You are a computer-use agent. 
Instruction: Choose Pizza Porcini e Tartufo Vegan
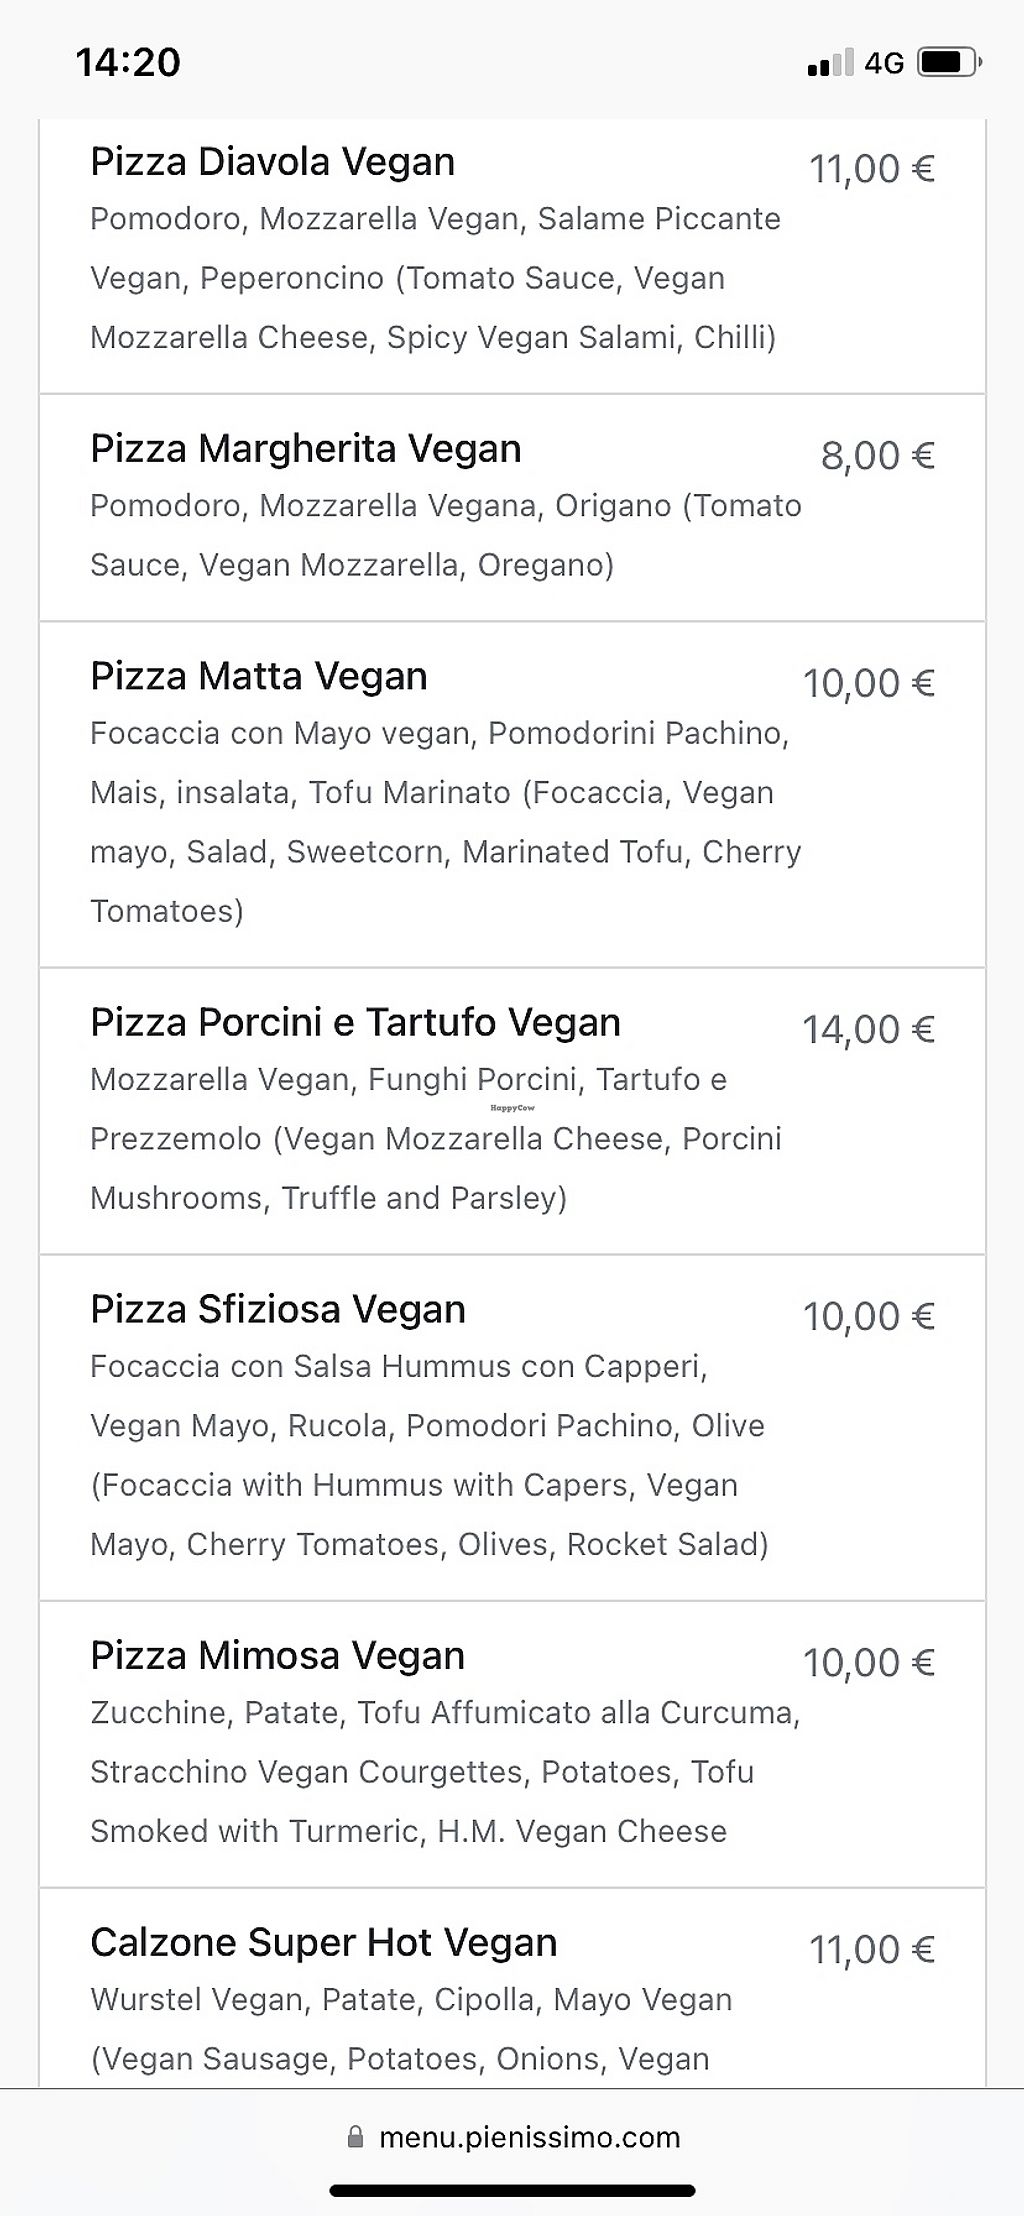[356, 1023]
